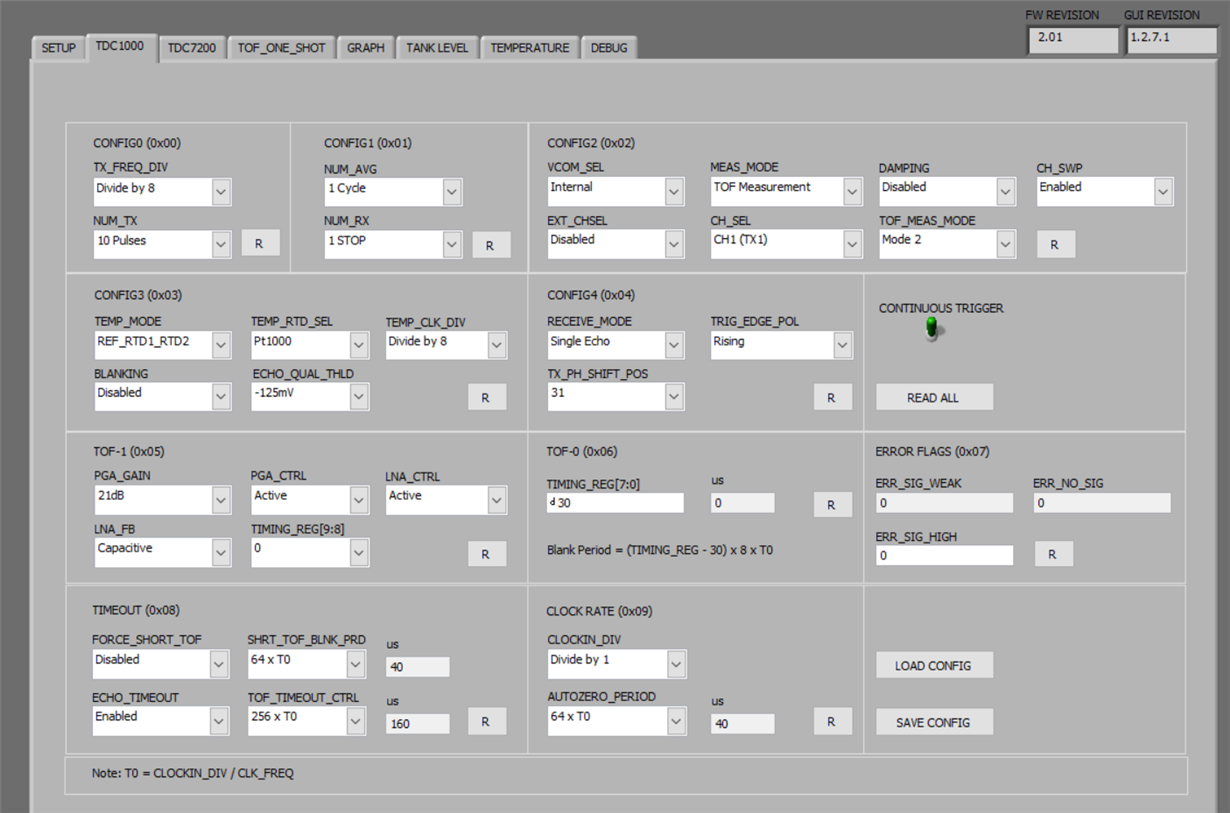
Task: Open the ECHO_TIMEOUT Enabled dropdown
Action: point(162,721)
